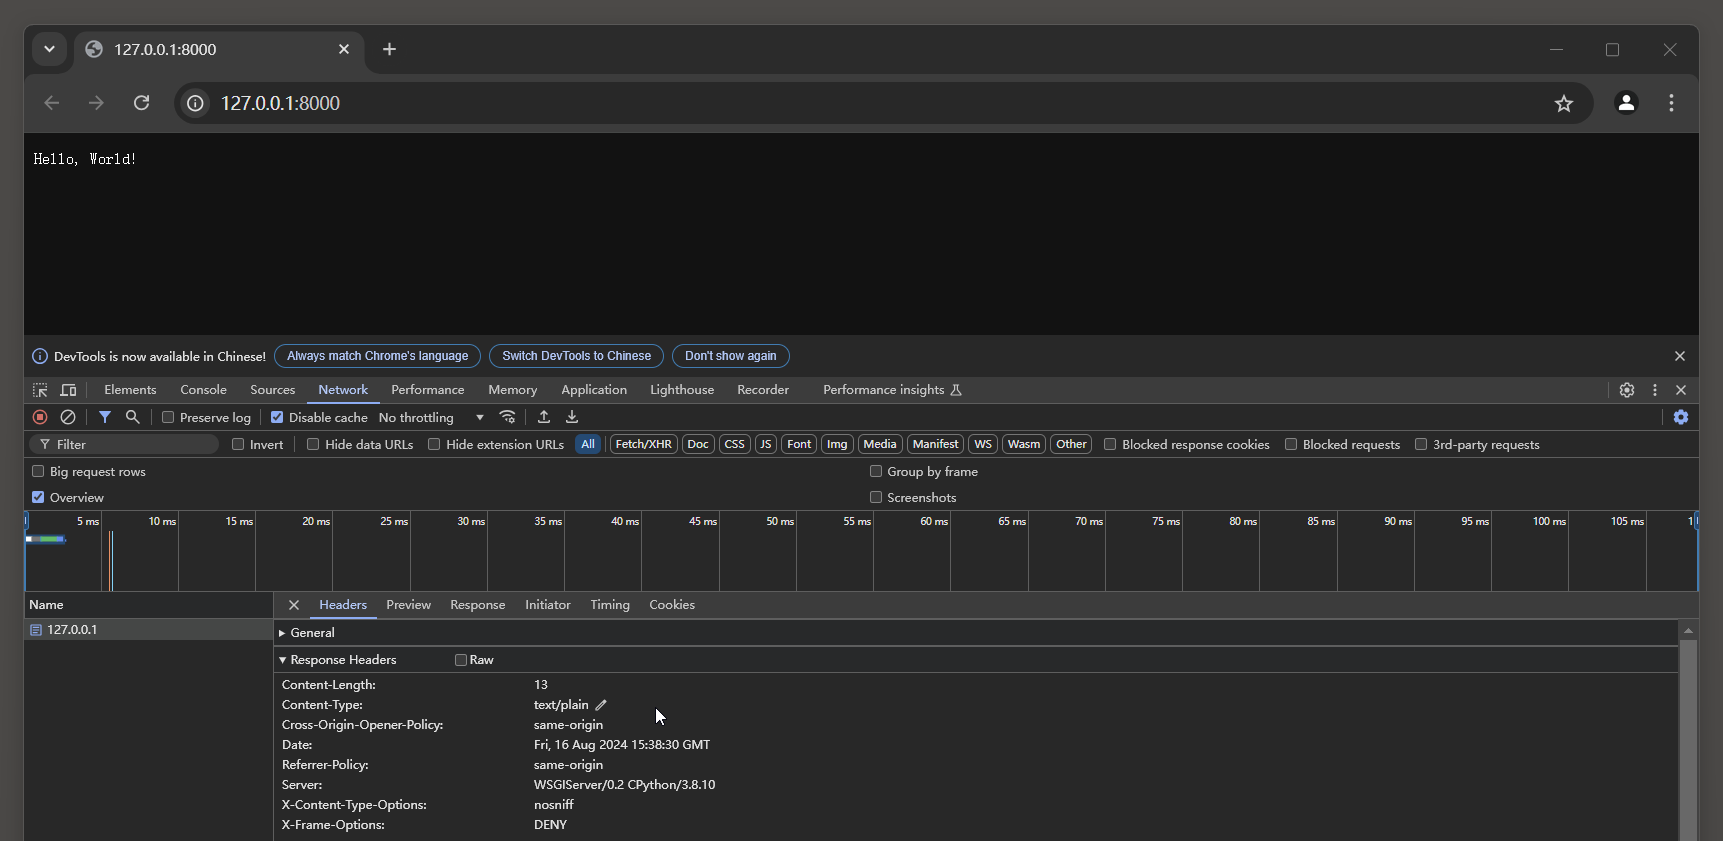Stop recording network log
This screenshot has width=1723, height=841.
40,417
